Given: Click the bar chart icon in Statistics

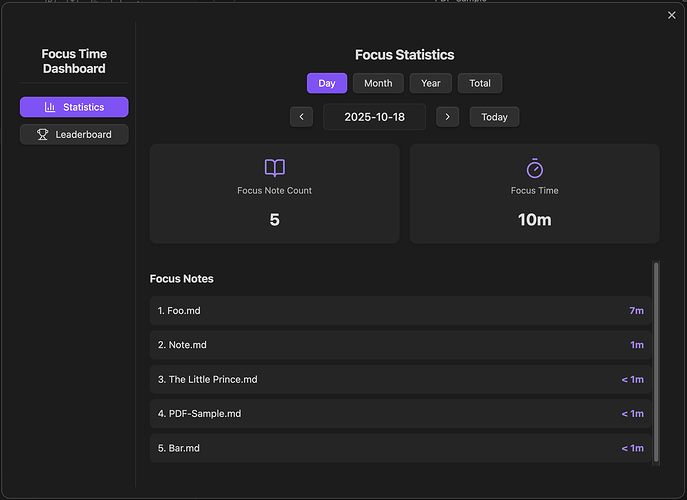Looking at the screenshot, I should coord(50,107).
